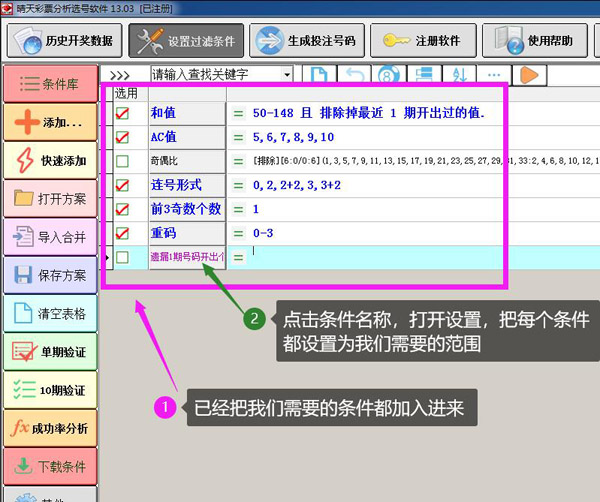
Task: Open the search keyword dropdown arrow
Action: pyautogui.click(x=288, y=75)
